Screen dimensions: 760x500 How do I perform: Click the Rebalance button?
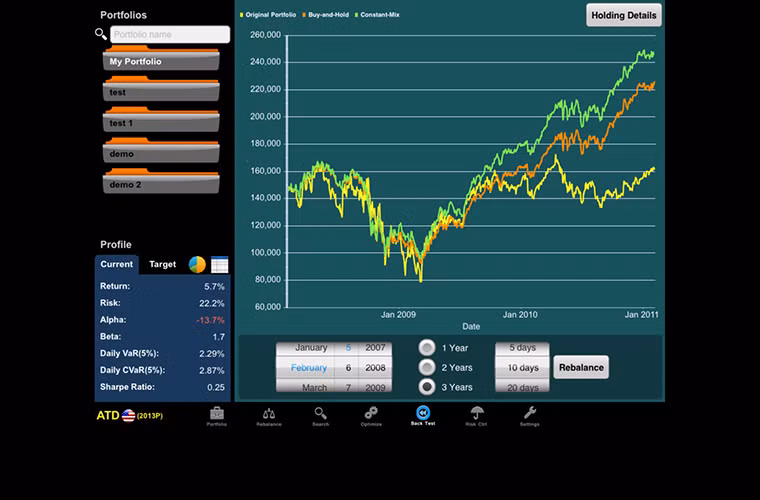point(581,367)
